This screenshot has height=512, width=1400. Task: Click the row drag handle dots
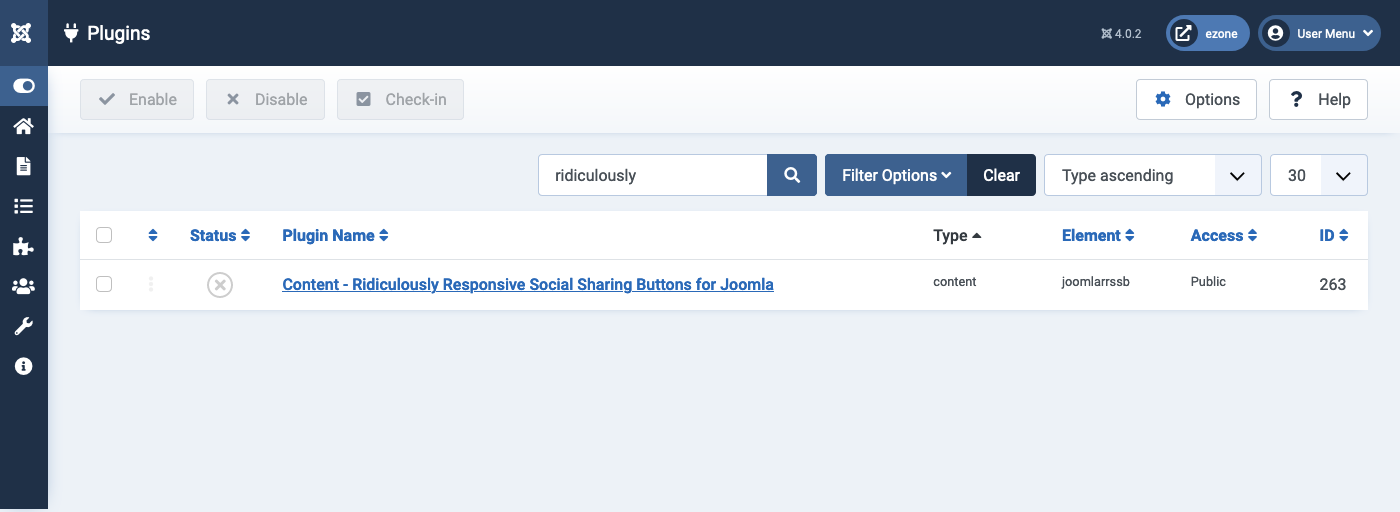(x=151, y=284)
